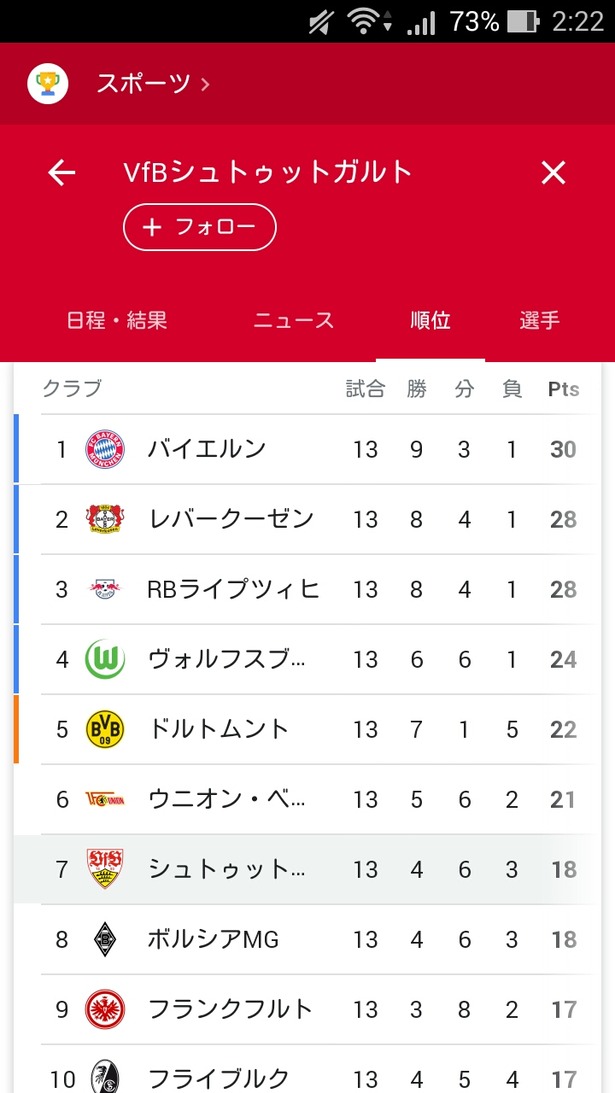Click the Dortmund BVB yellow logo
This screenshot has height=1093, width=615.
(x=105, y=730)
